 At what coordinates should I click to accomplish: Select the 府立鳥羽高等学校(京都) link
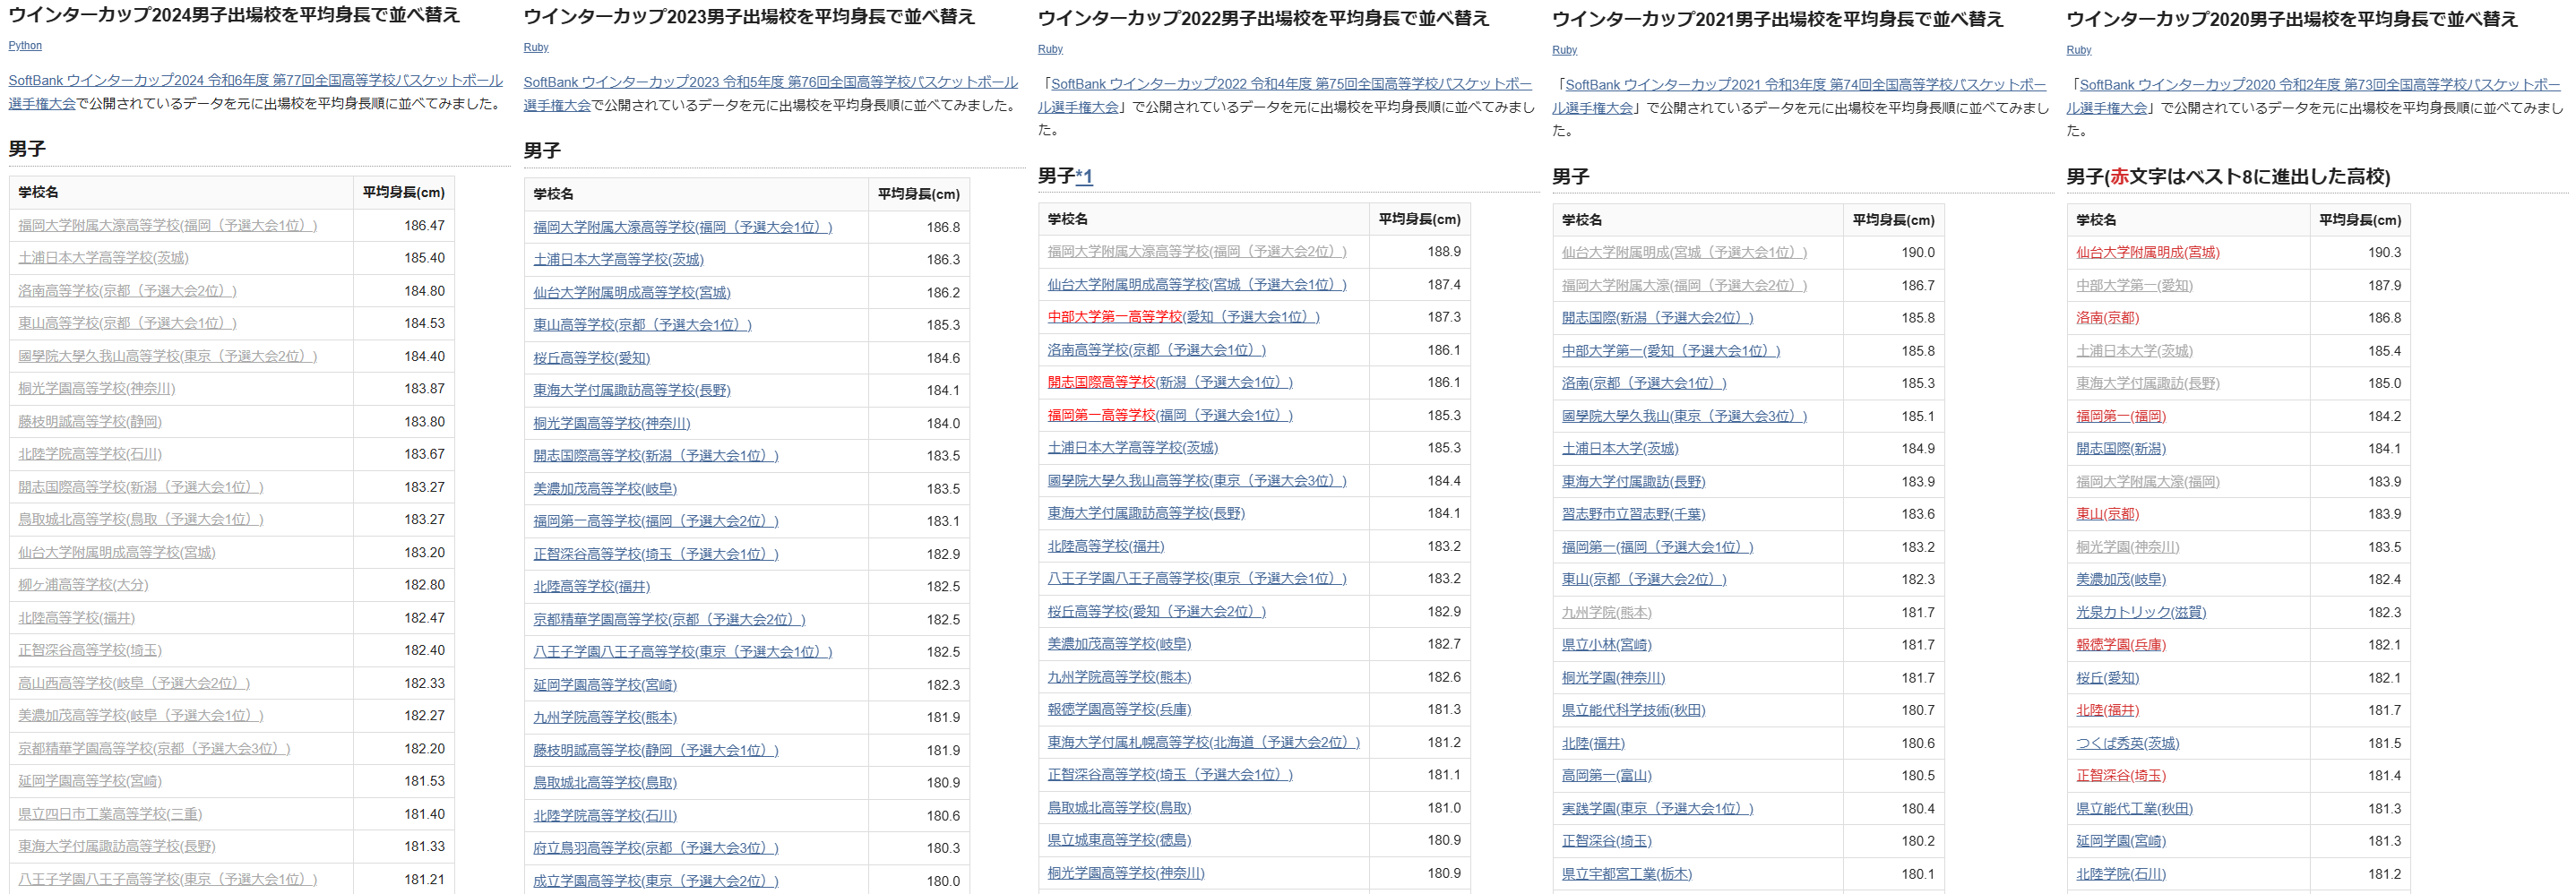coord(655,849)
